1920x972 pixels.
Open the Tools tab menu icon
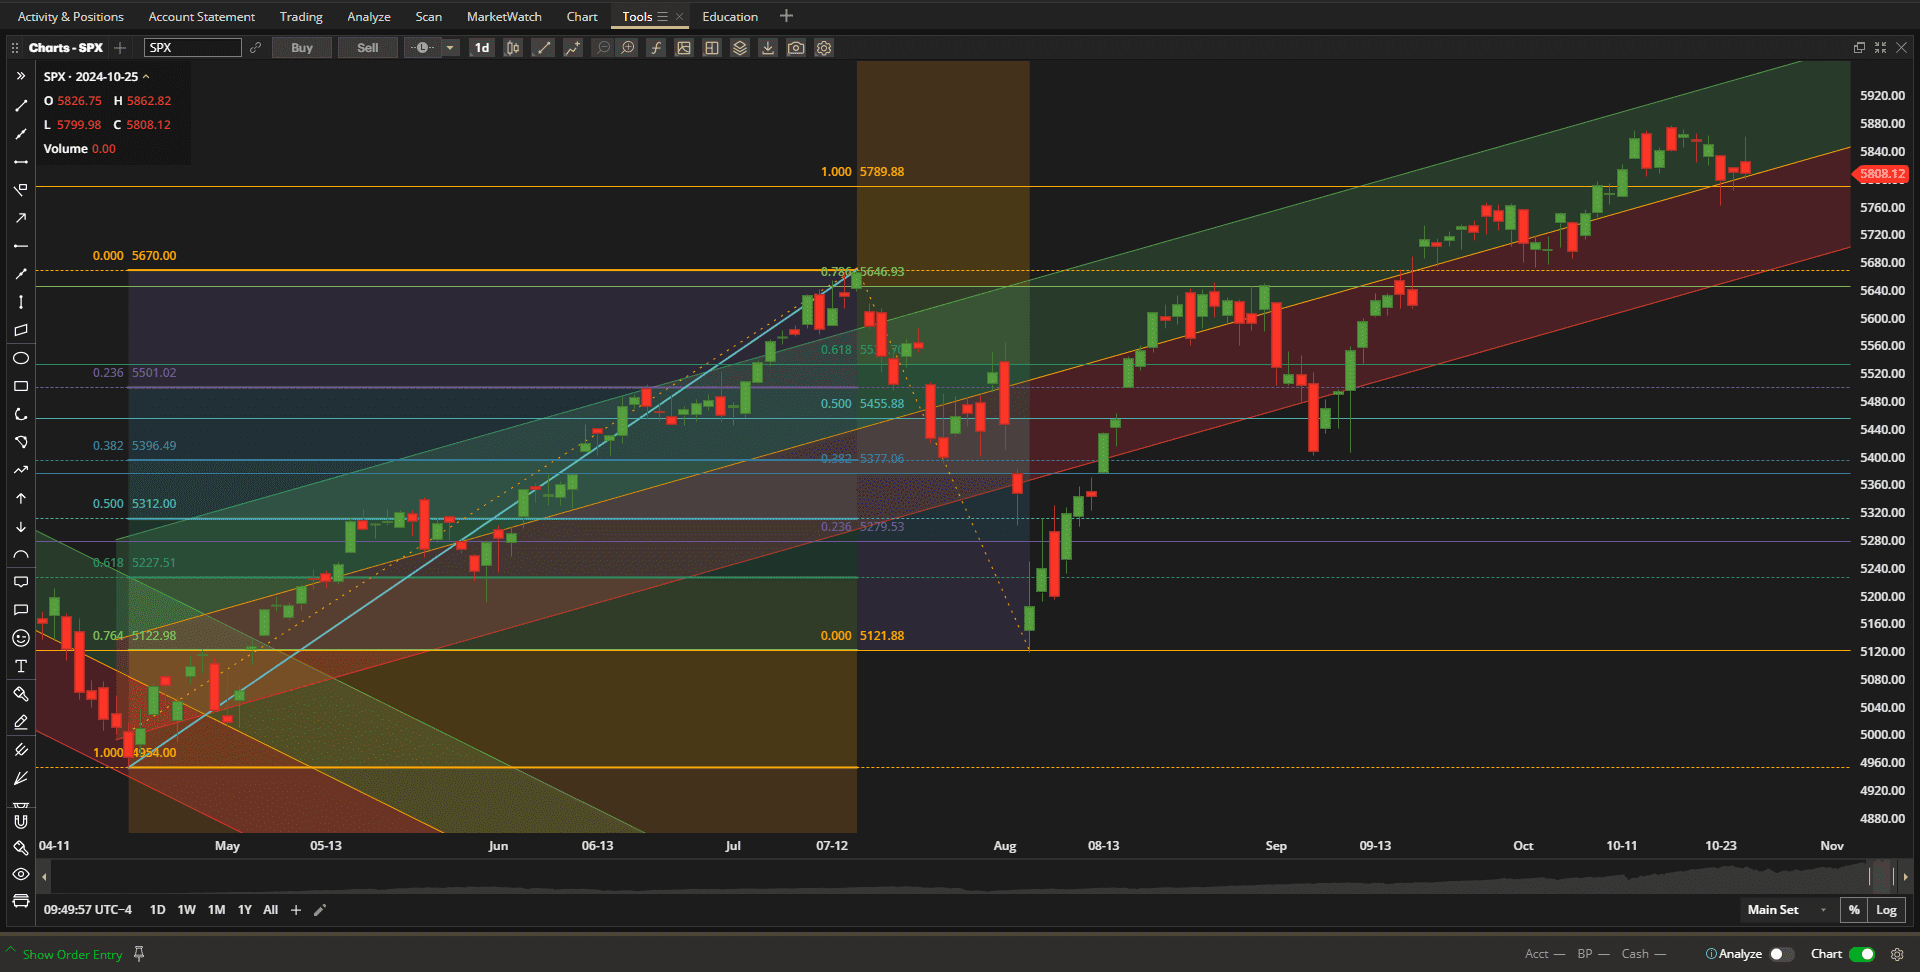click(662, 17)
